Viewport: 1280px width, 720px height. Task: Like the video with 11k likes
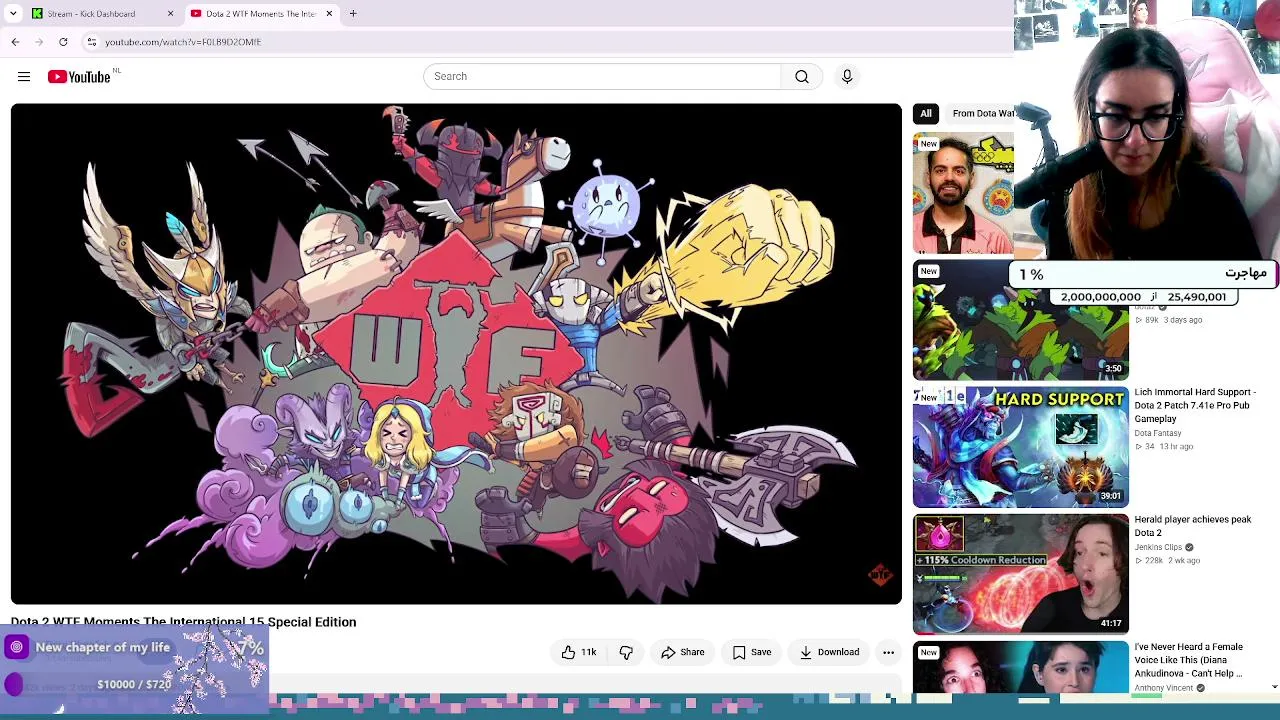578,652
